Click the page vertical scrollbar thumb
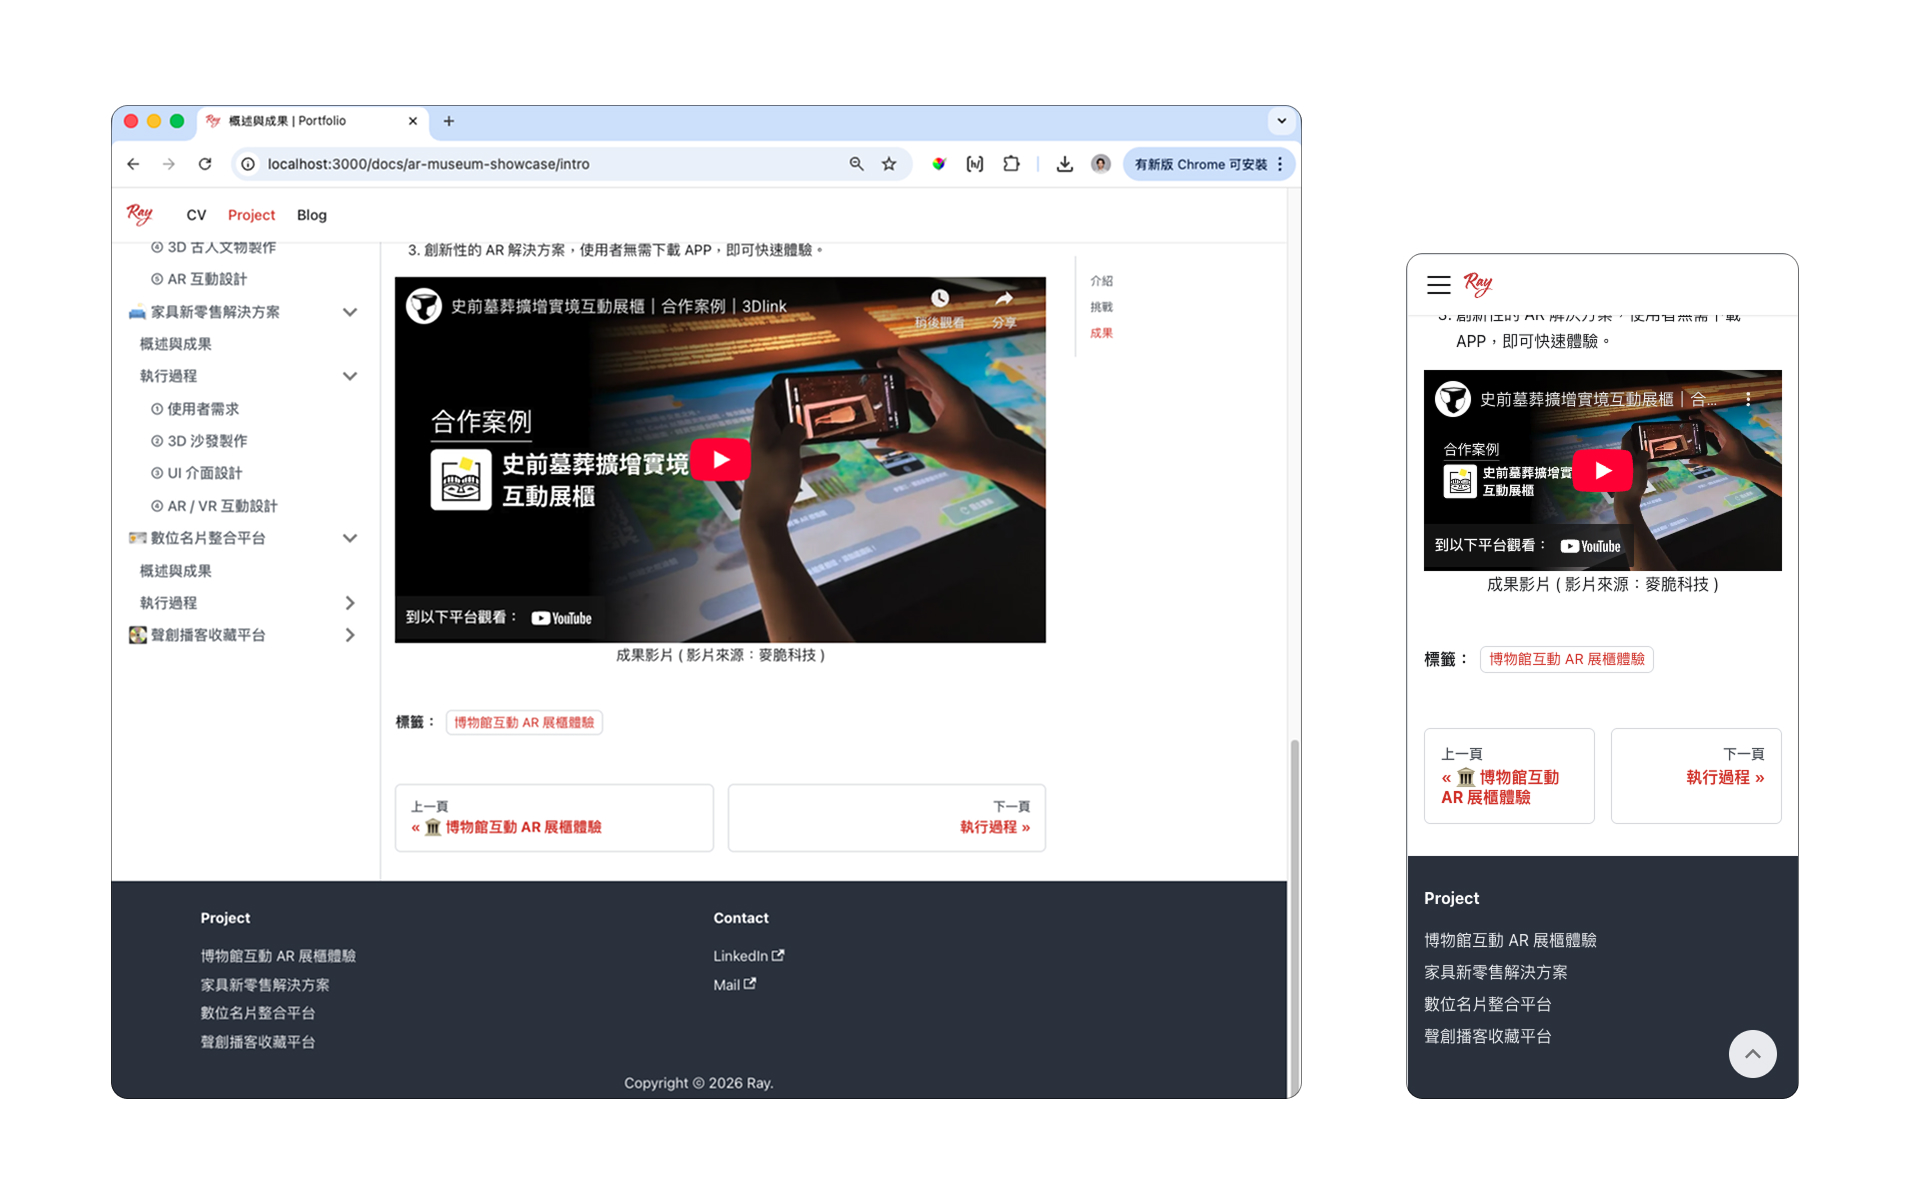 tap(1294, 900)
